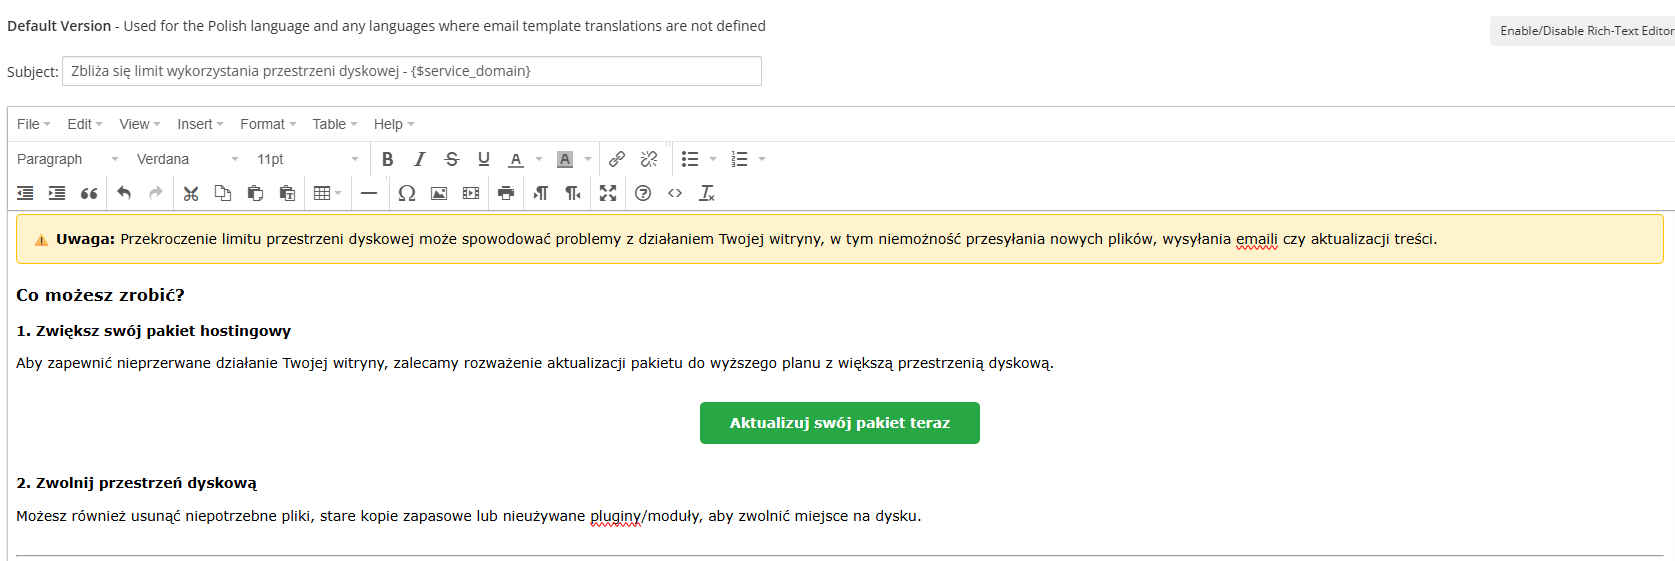Click the green Aktualizuj swój pakiet teraz button
The image size is (1675, 561).
click(839, 423)
